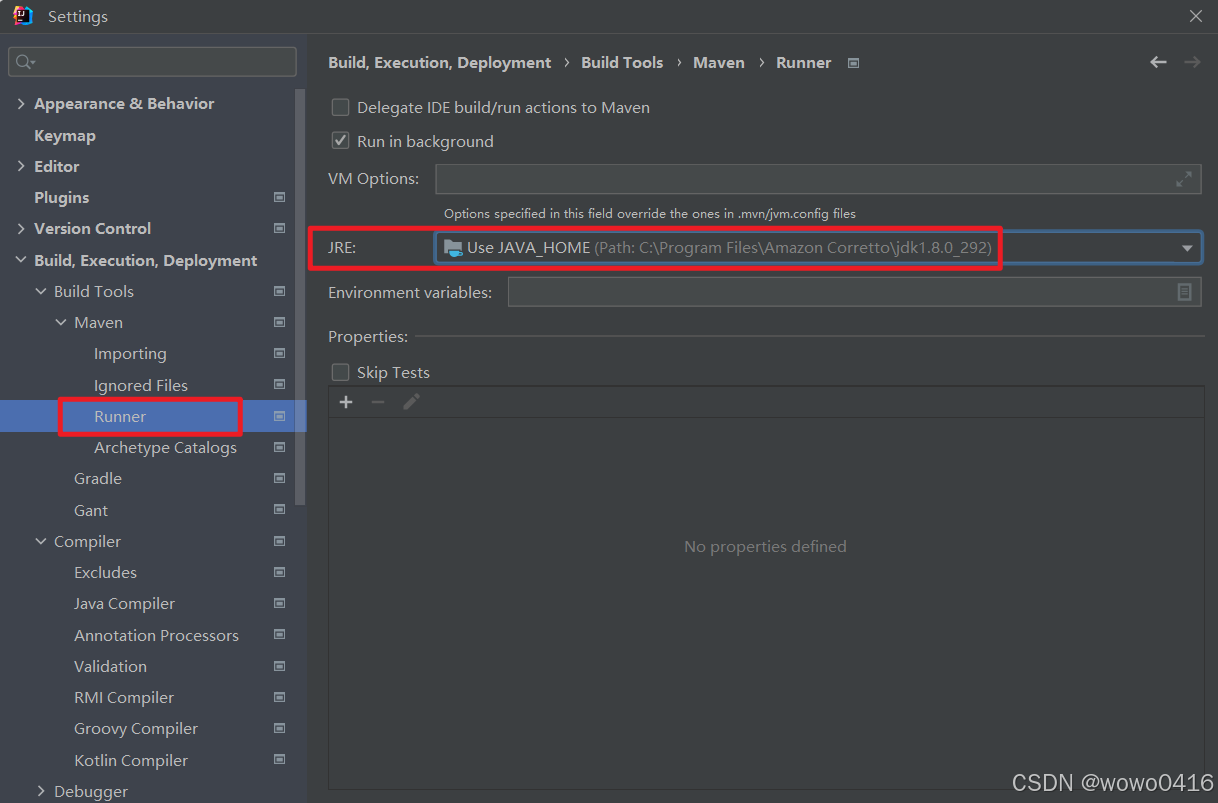Image resolution: width=1218 pixels, height=803 pixels.
Task: Click the settings tree scrollbar
Action: pyautogui.click(x=301, y=295)
